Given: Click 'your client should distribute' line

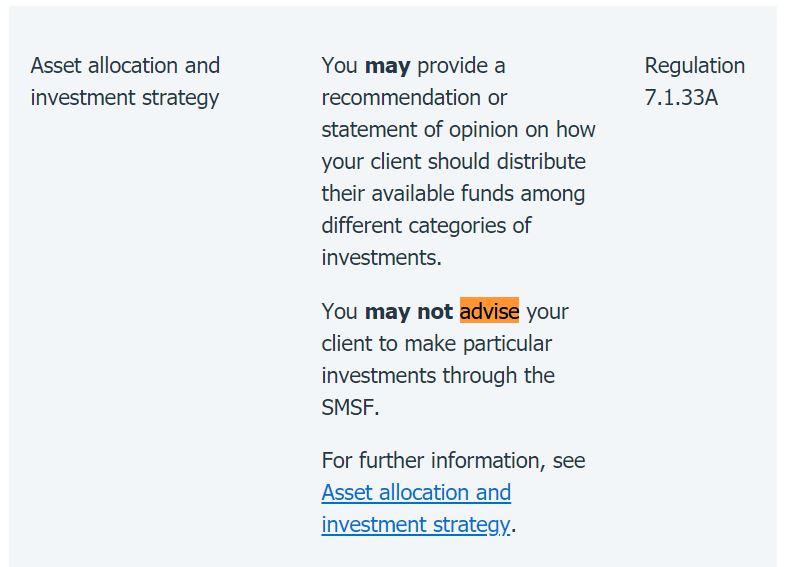Looking at the screenshot, I should 453,162.
